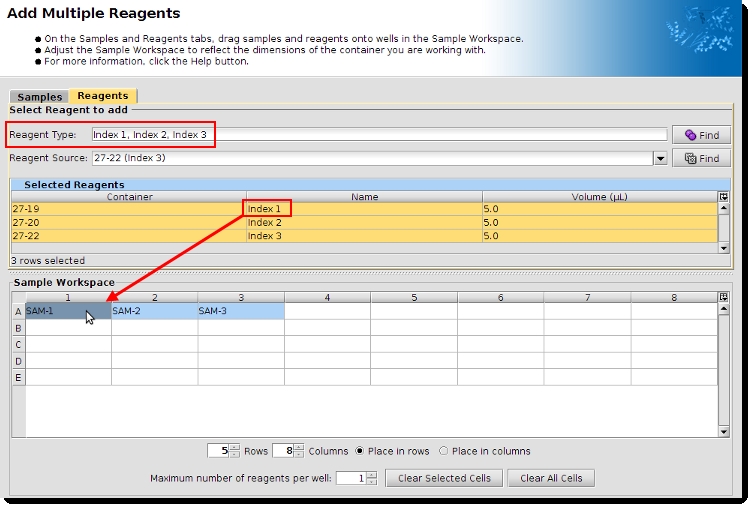
Task: Select the SAM-2 well in row A
Action: pos(154,311)
